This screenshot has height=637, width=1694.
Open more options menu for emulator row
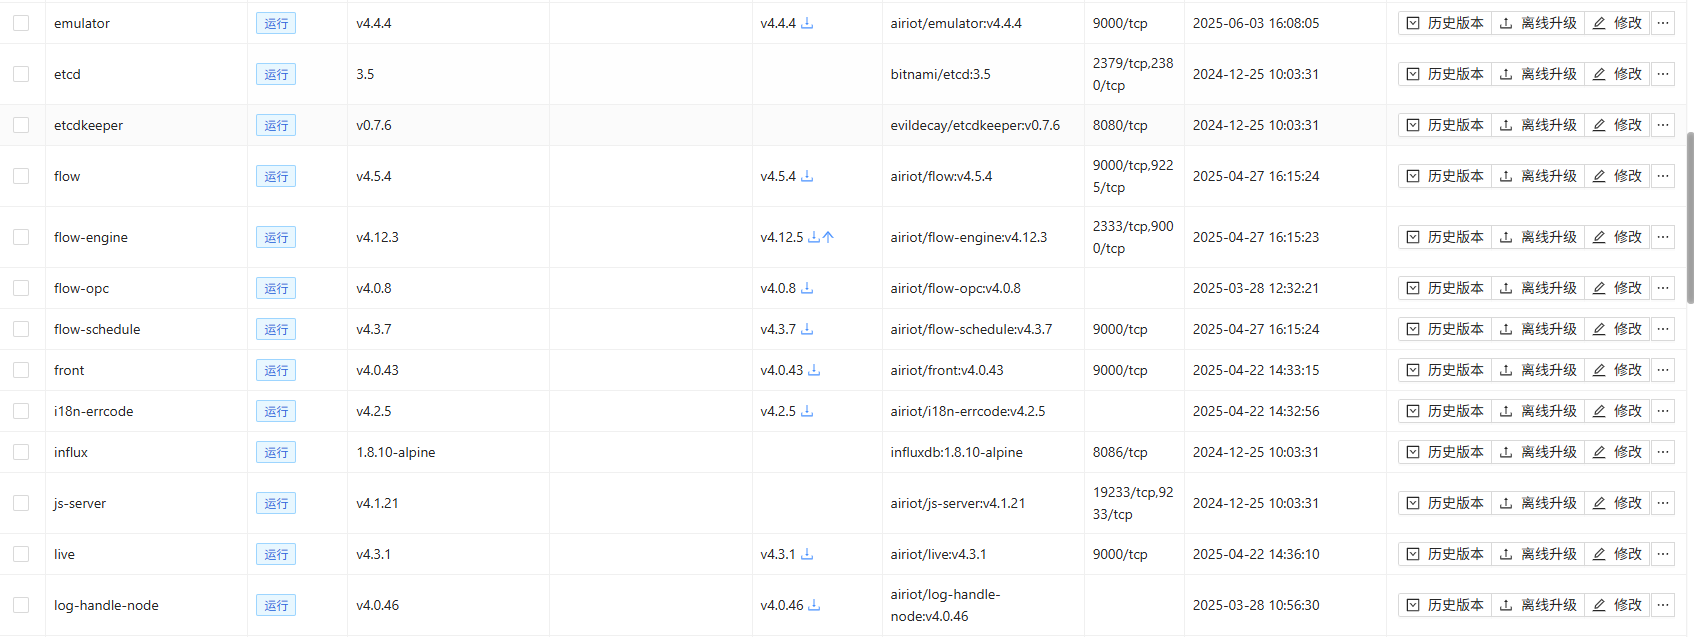1663,23
